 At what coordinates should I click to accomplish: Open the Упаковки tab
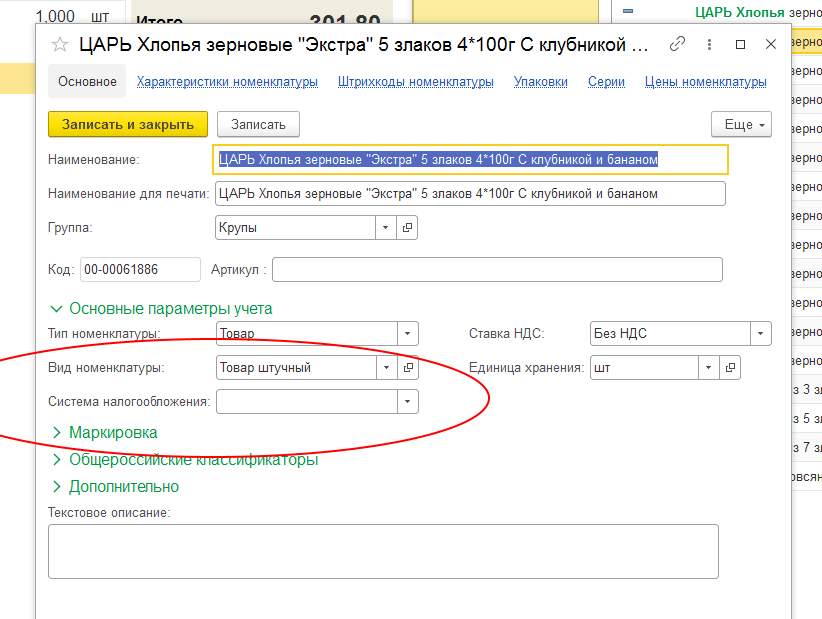point(540,82)
